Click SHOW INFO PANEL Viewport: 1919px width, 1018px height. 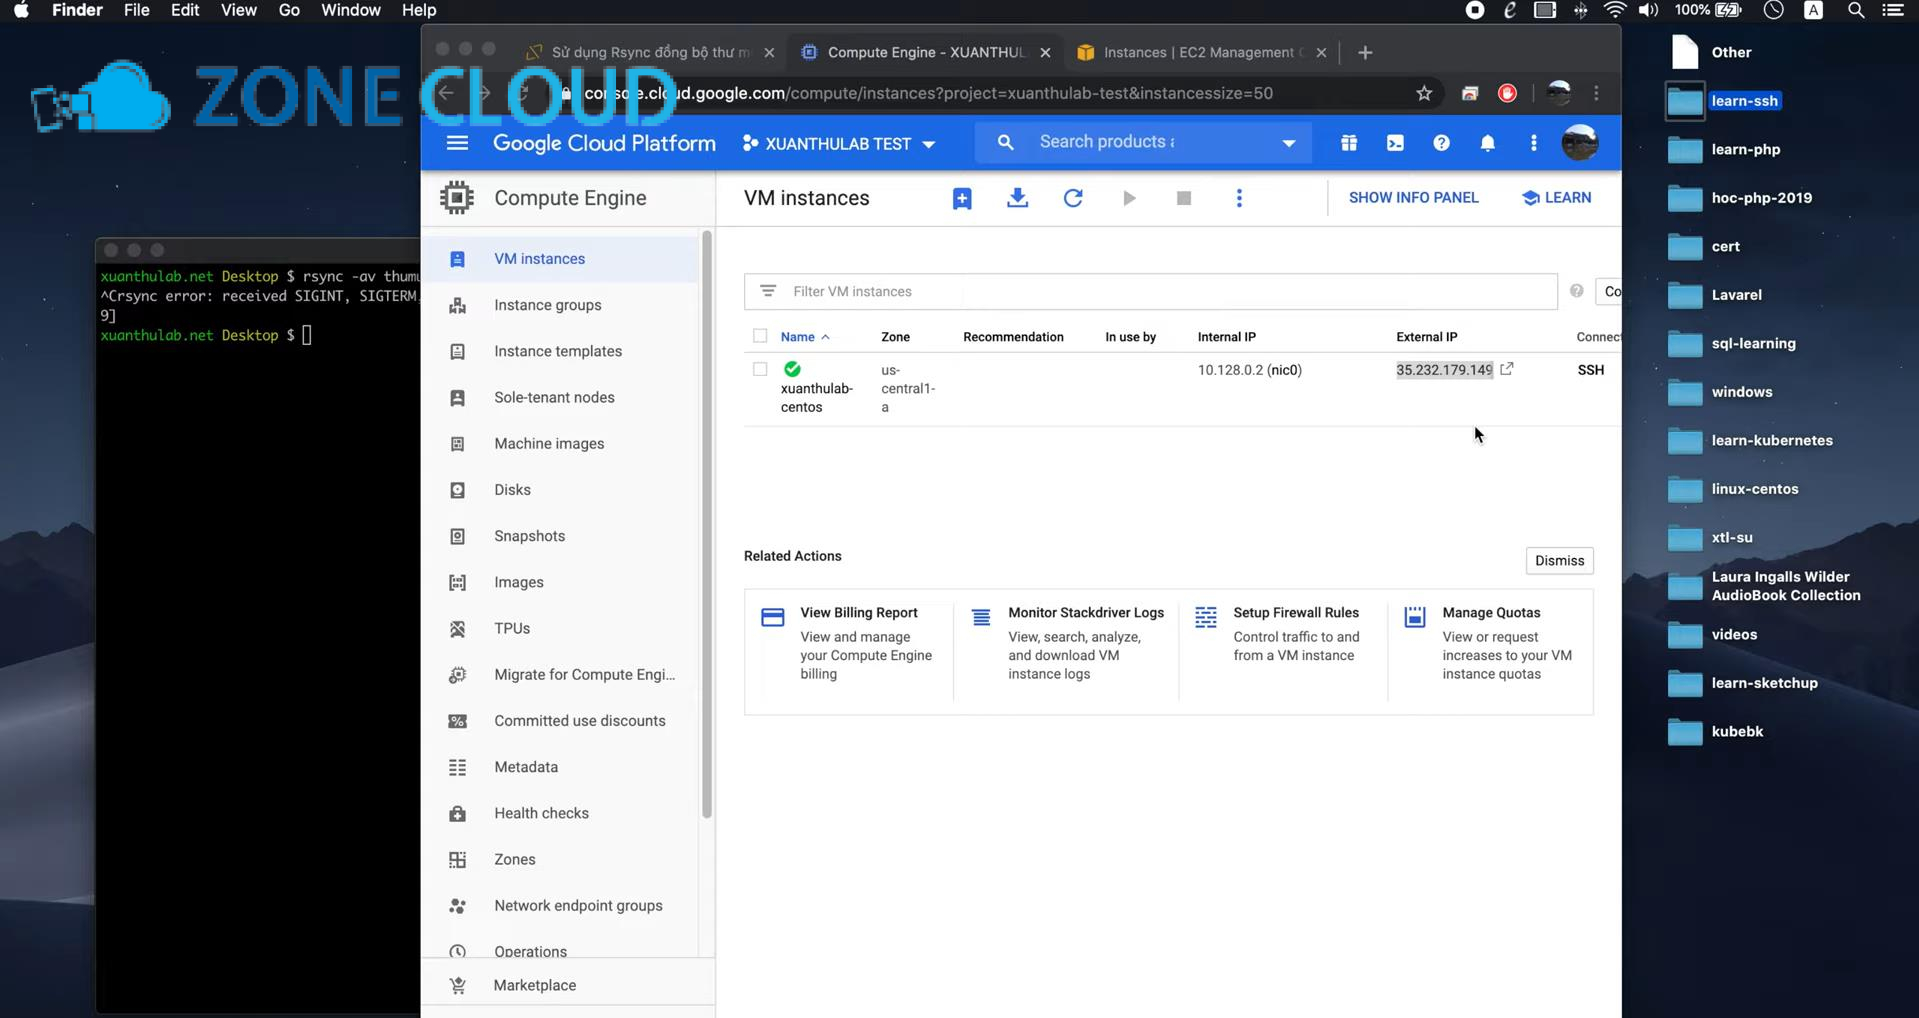pos(1413,197)
